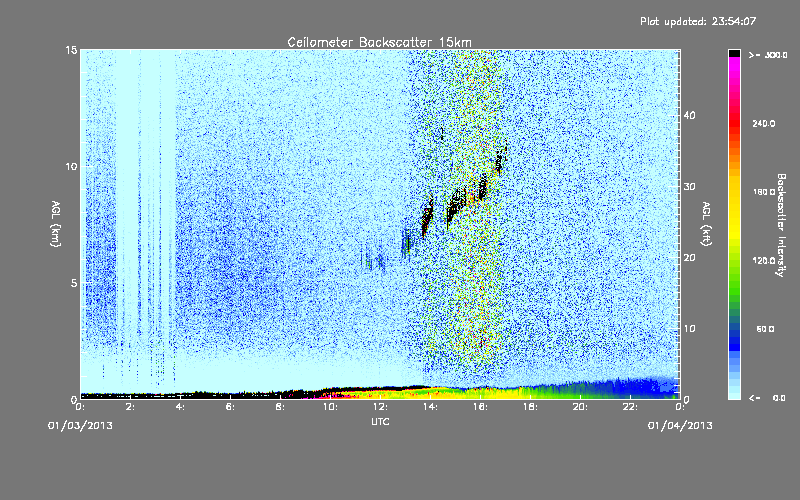The width and height of the screenshot is (800, 500).
Task: Click the 6: hour tick on time axis
Action: 231,407
